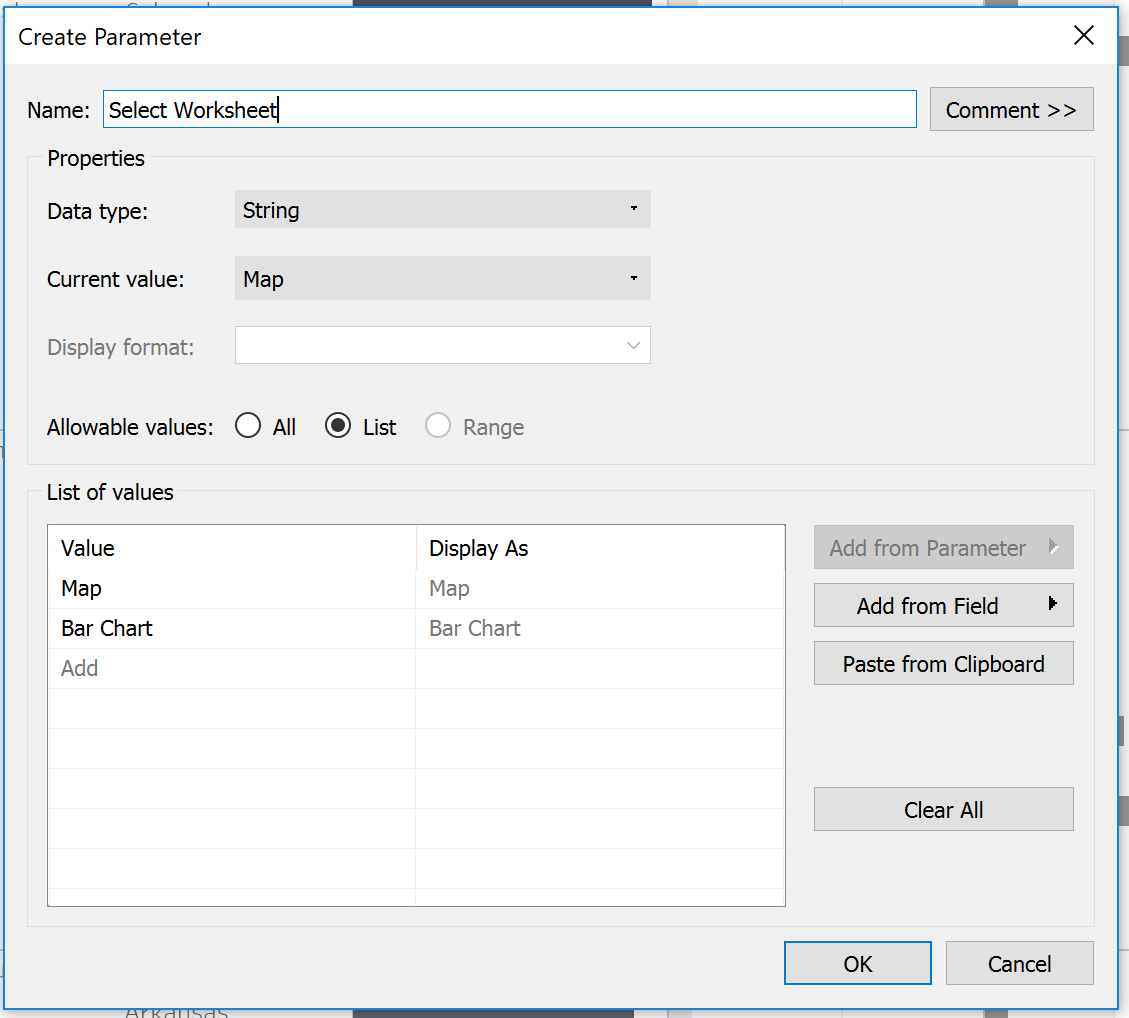Confirm with the OK button

coord(858,963)
